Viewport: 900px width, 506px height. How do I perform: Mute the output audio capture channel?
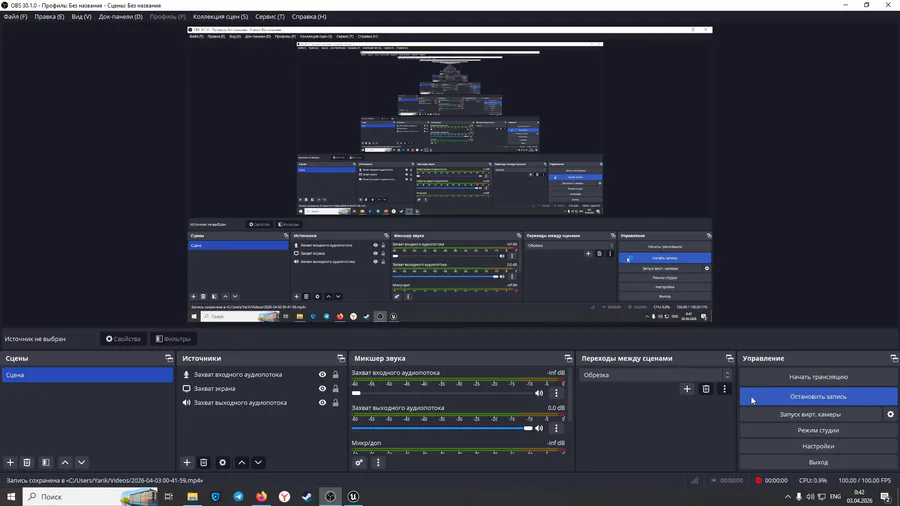tap(539, 428)
